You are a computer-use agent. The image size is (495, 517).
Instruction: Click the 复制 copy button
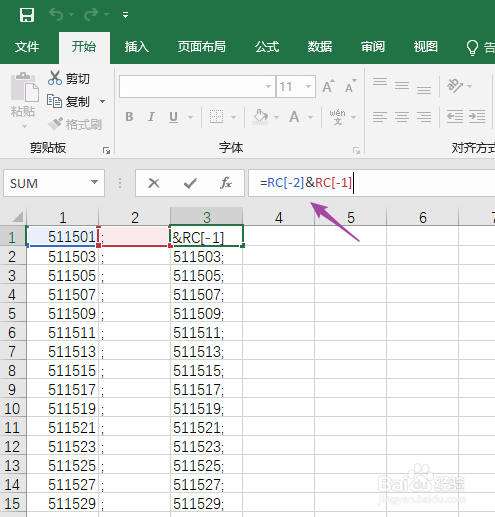click(x=69, y=101)
